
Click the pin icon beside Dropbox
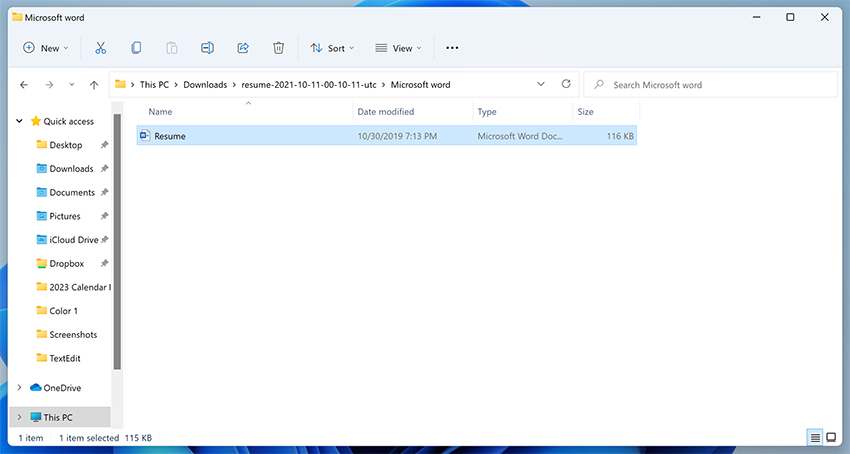click(104, 264)
